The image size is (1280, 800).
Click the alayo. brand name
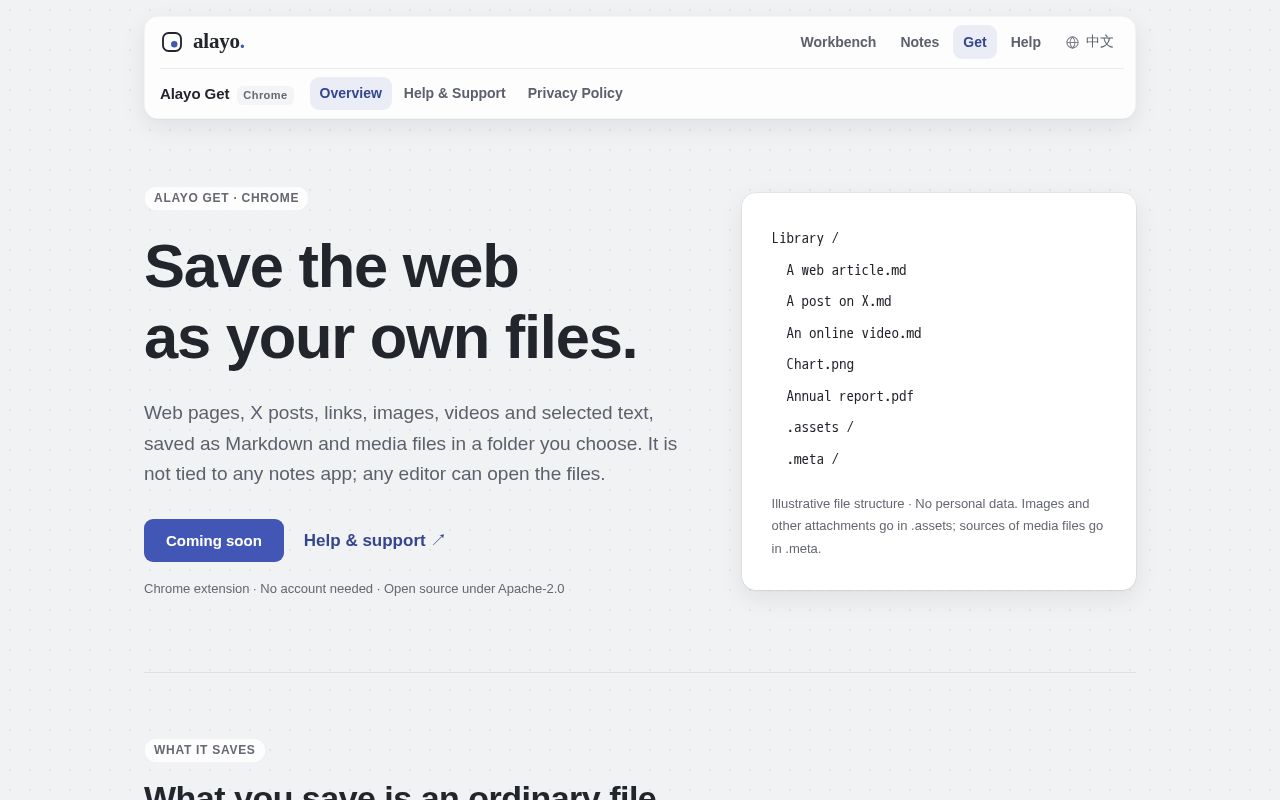[219, 42]
